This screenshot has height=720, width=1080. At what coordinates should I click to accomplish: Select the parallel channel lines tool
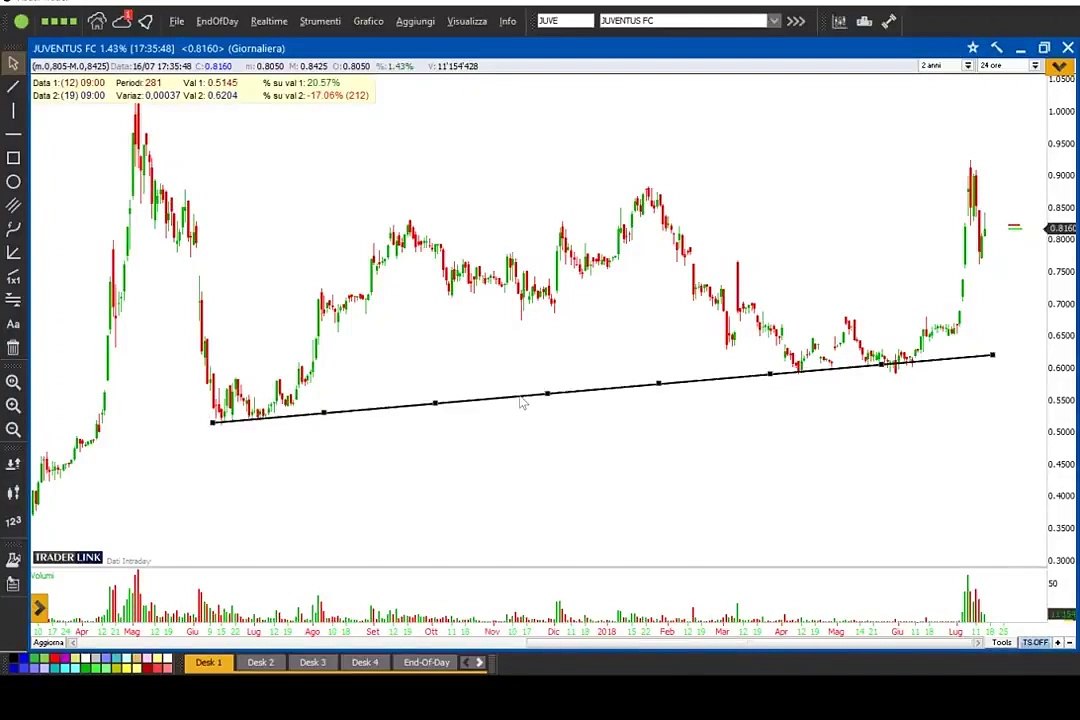click(13, 205)
